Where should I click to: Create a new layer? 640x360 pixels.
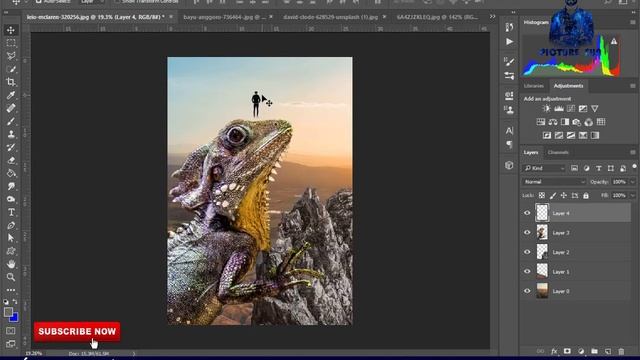tap(608, 351)
